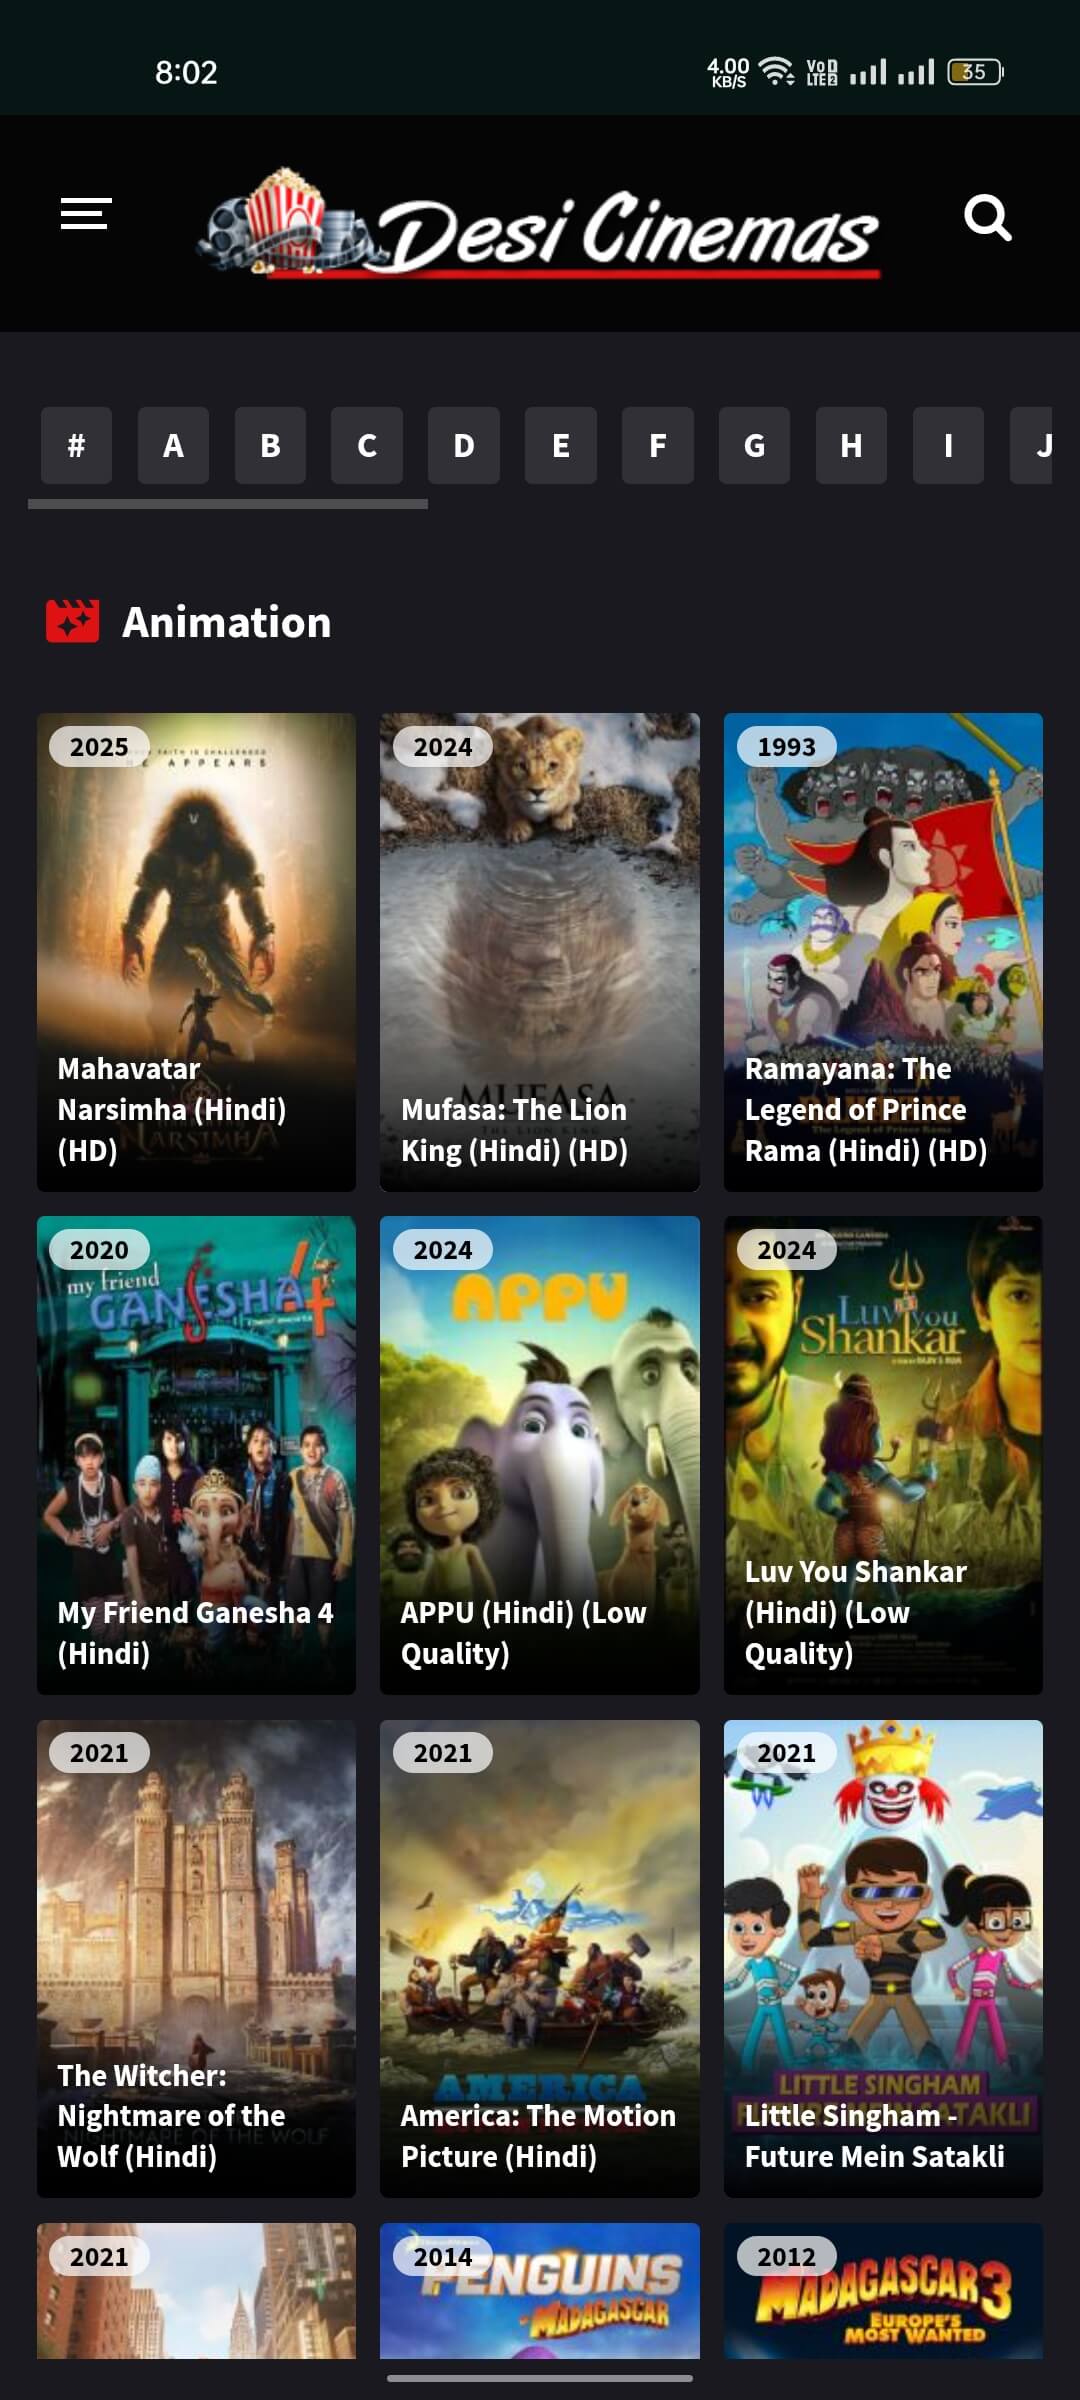Open APPU (Hindi) Low Quality movie
Screen dimensions: 1080x2400
[x=540, y=1455]
